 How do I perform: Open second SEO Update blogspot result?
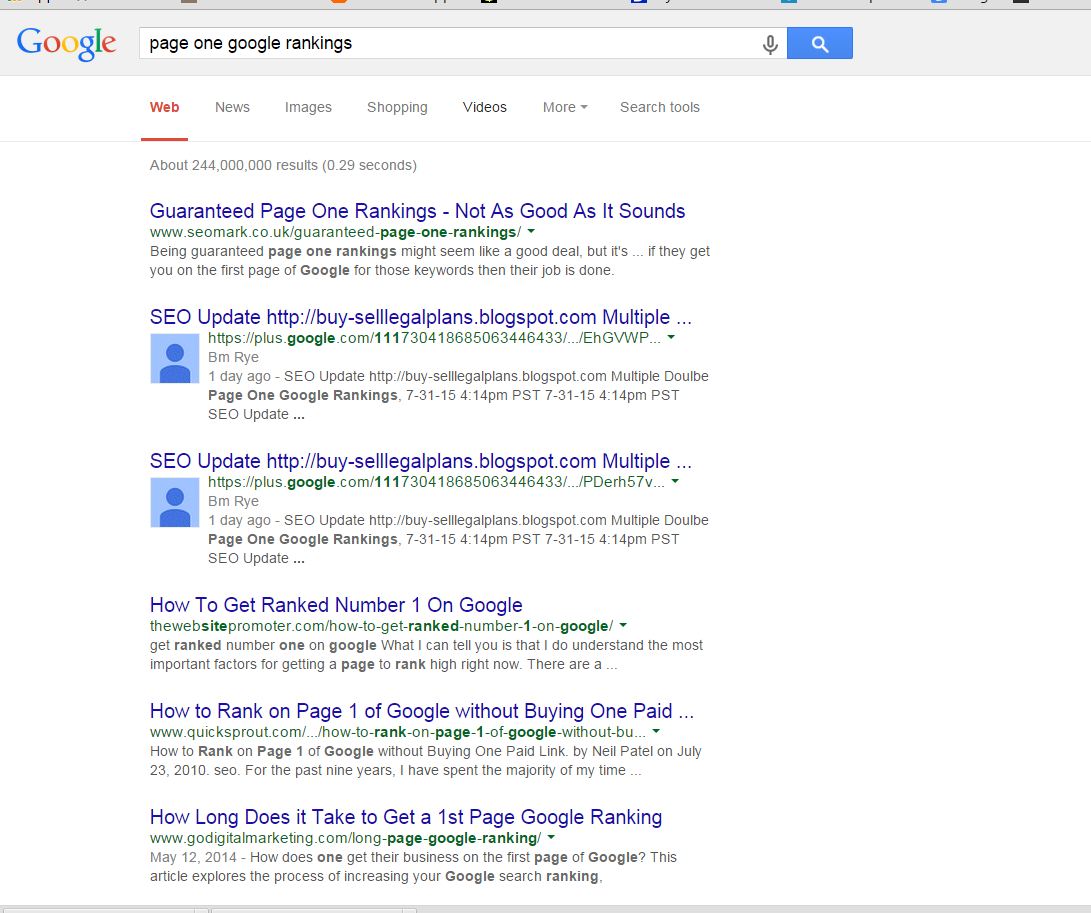point(421,461)
